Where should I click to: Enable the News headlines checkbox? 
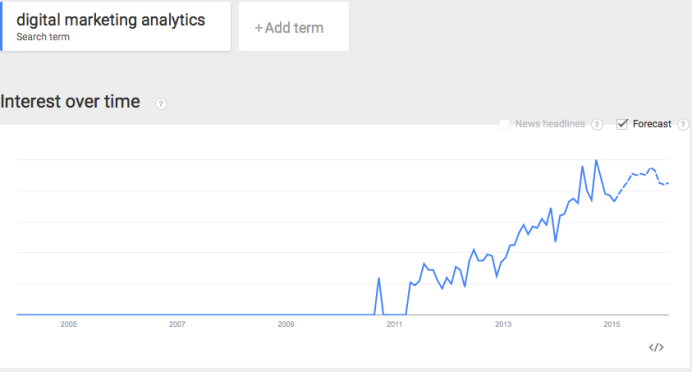click(x=504, y=124)
